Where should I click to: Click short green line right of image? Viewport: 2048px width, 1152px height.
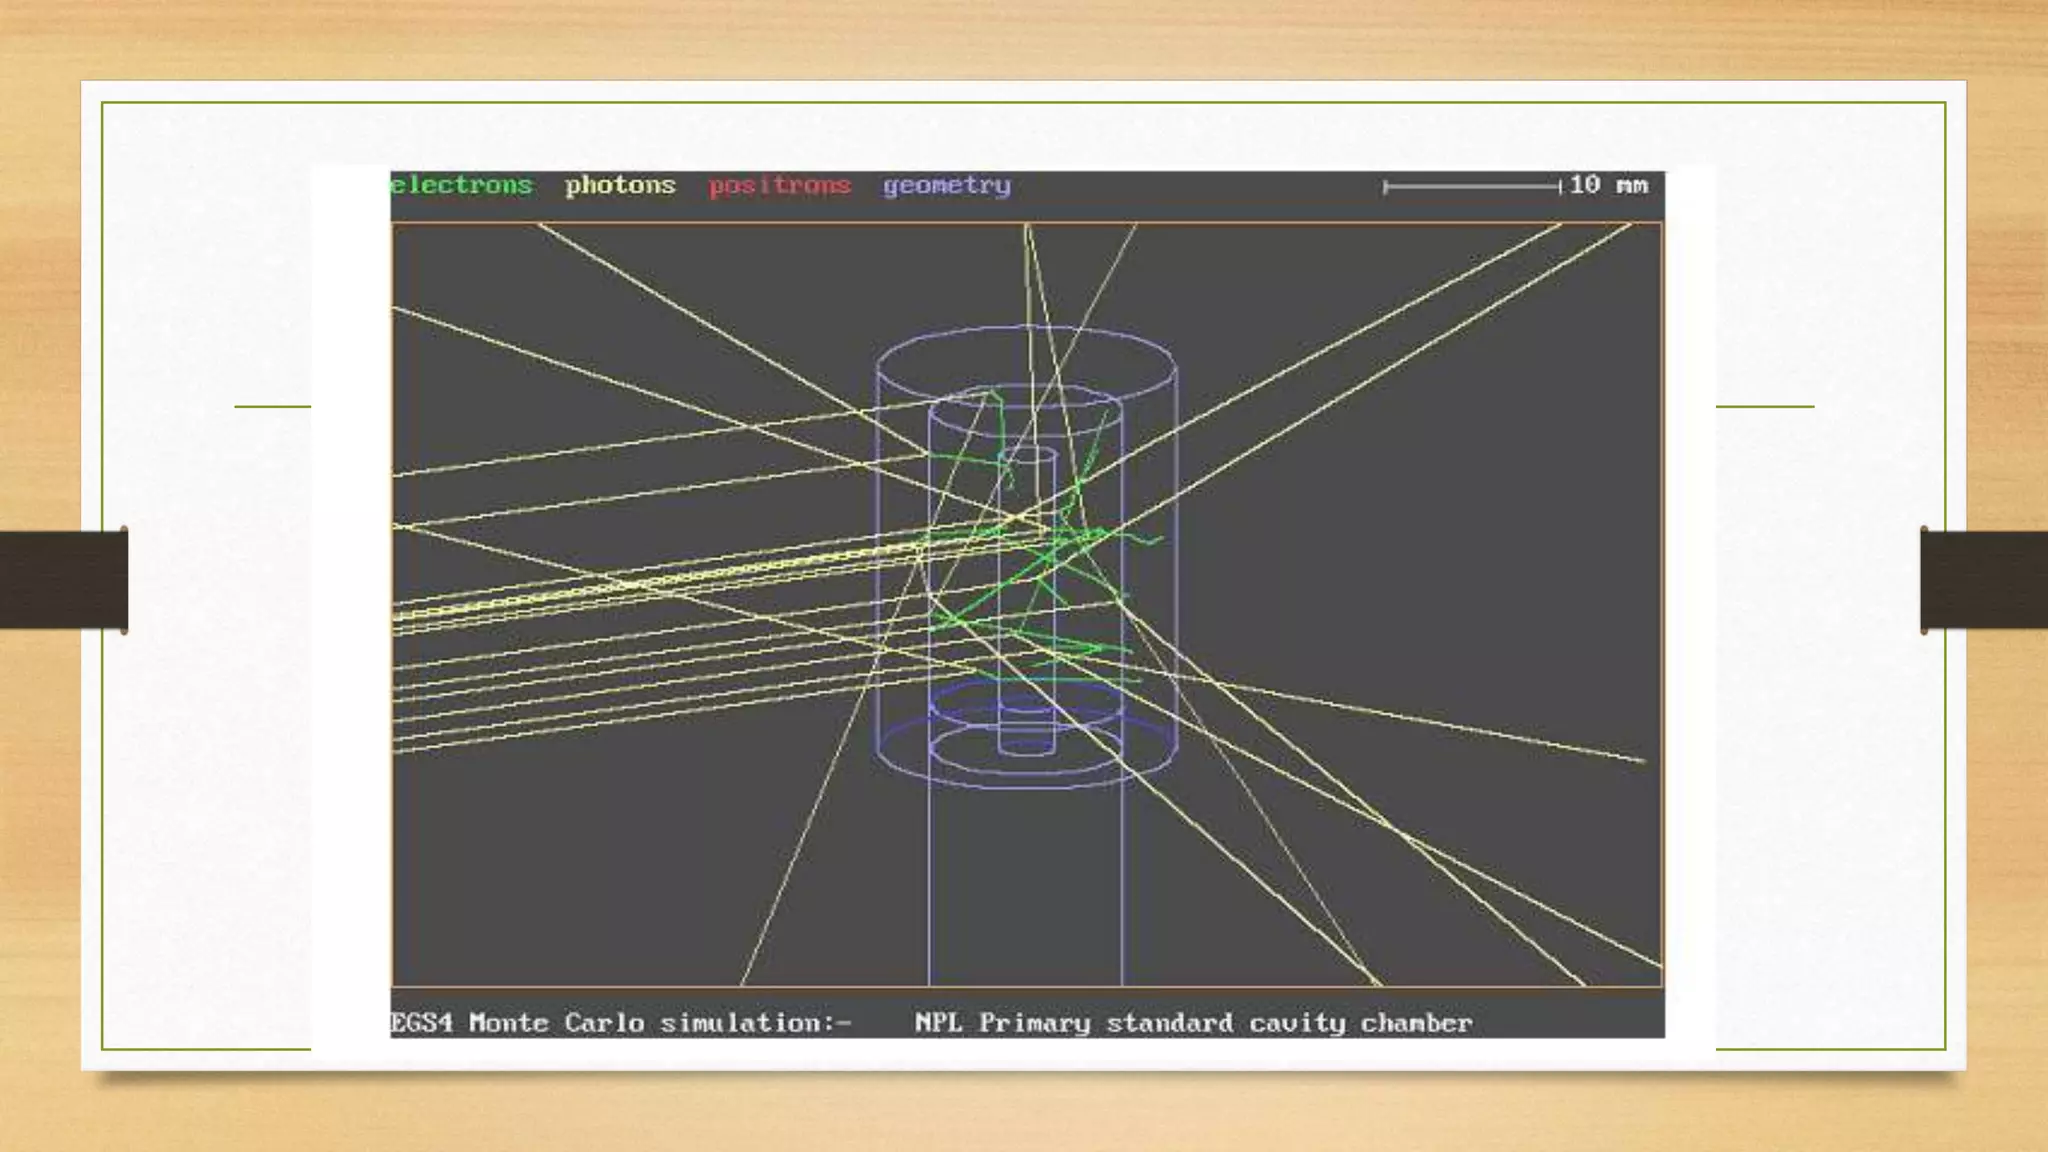(1765, 406)
